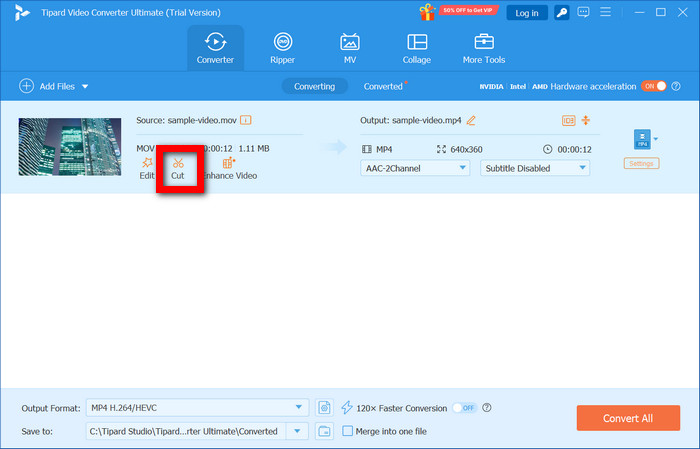This screenshot has width=700, height=449.
Task: Toggle Hardware acceleration switch
Action: tap(653, 86)
